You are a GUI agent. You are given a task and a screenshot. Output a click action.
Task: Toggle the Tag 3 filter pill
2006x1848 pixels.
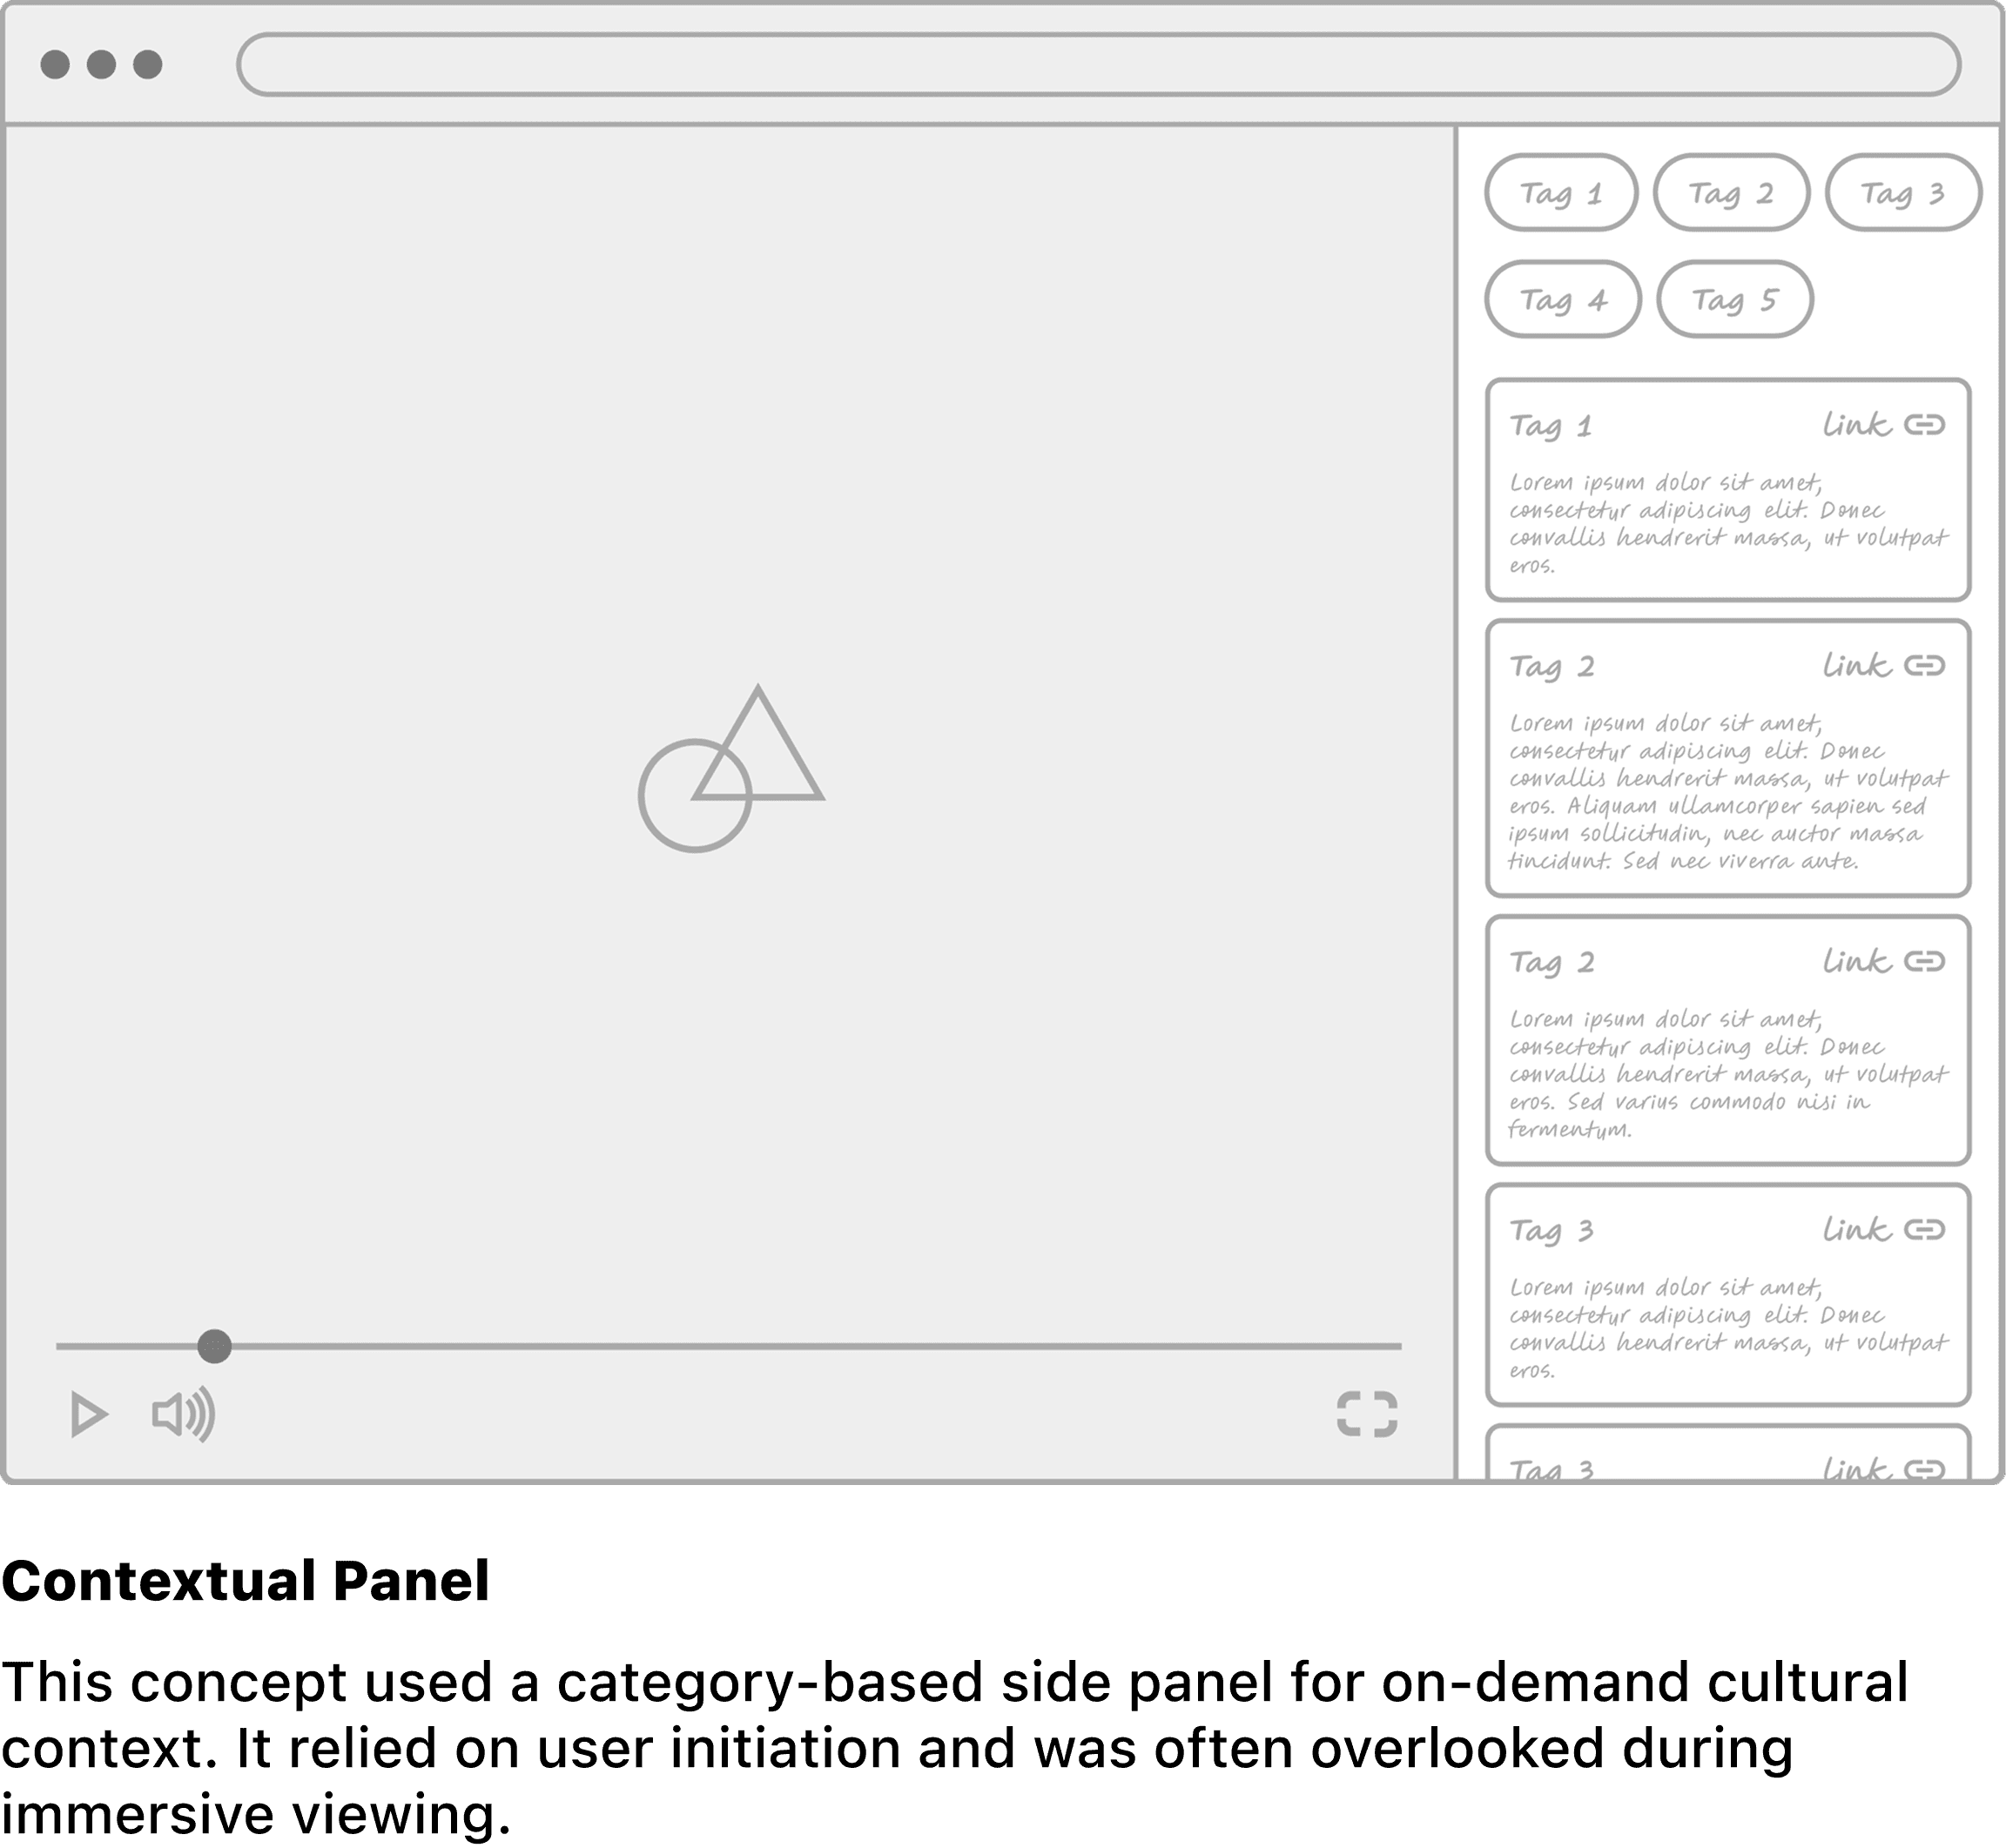(1902, 193)
